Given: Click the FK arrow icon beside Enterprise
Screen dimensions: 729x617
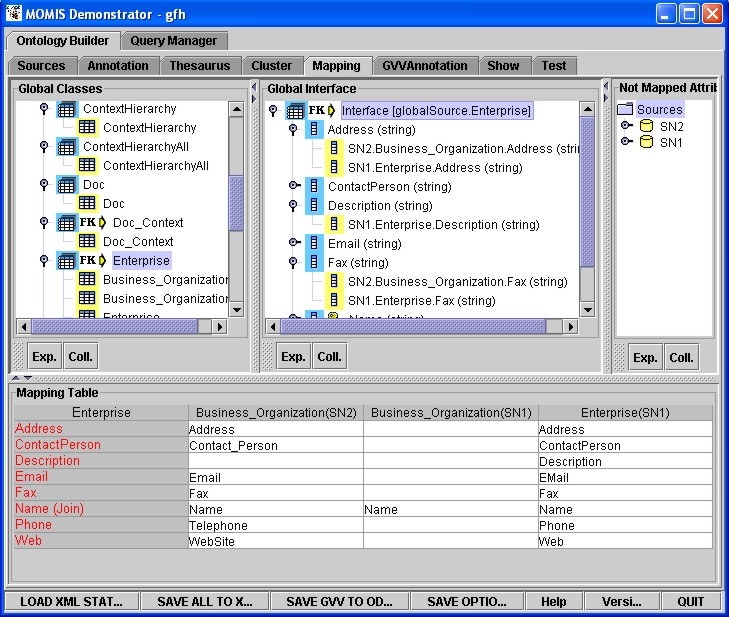Looking at the screenshot, I should coord(102,260).
